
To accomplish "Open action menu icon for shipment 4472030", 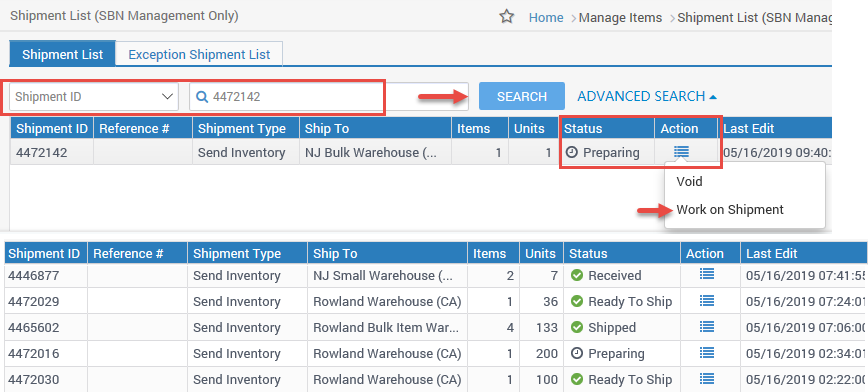I will pyautogui.click(x=707, y=378).
